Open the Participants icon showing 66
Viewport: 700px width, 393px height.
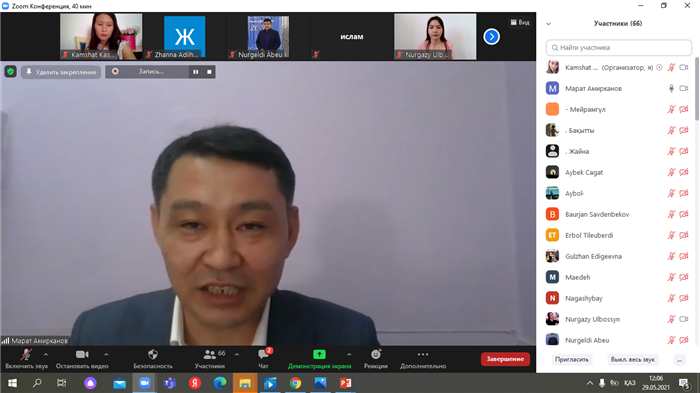click(209, 355)
